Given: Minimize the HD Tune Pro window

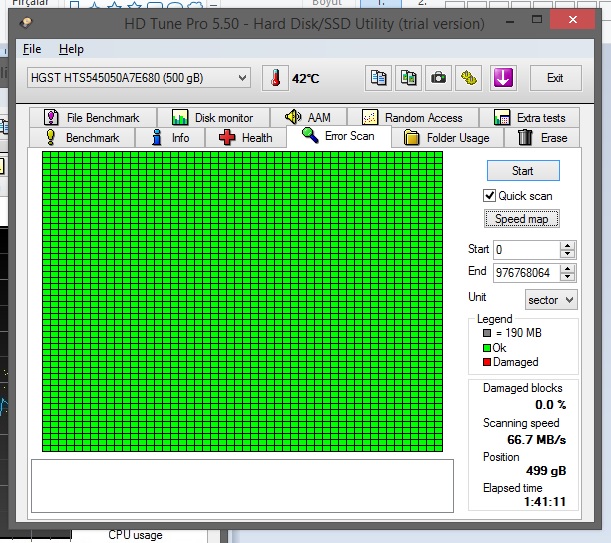Looking at the screenshot, I should 510,21.
